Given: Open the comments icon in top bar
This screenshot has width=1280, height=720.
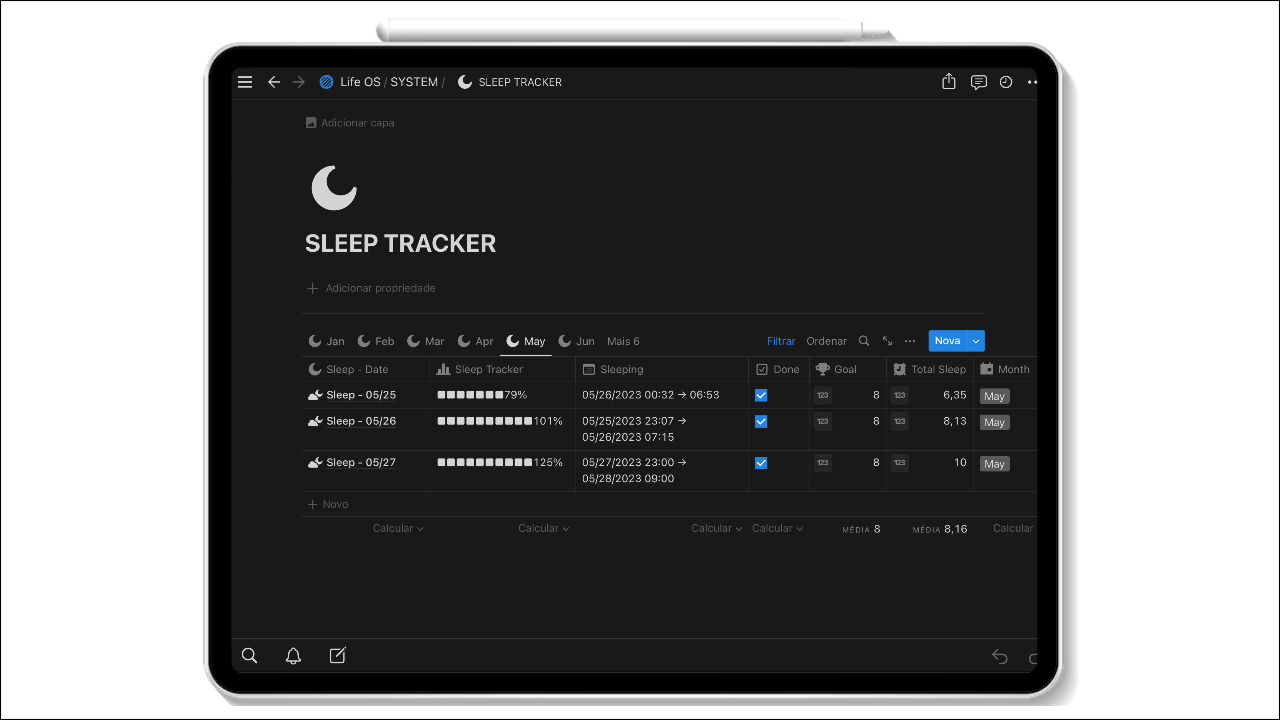Looking at the screenshot, I should pos(979,82).
